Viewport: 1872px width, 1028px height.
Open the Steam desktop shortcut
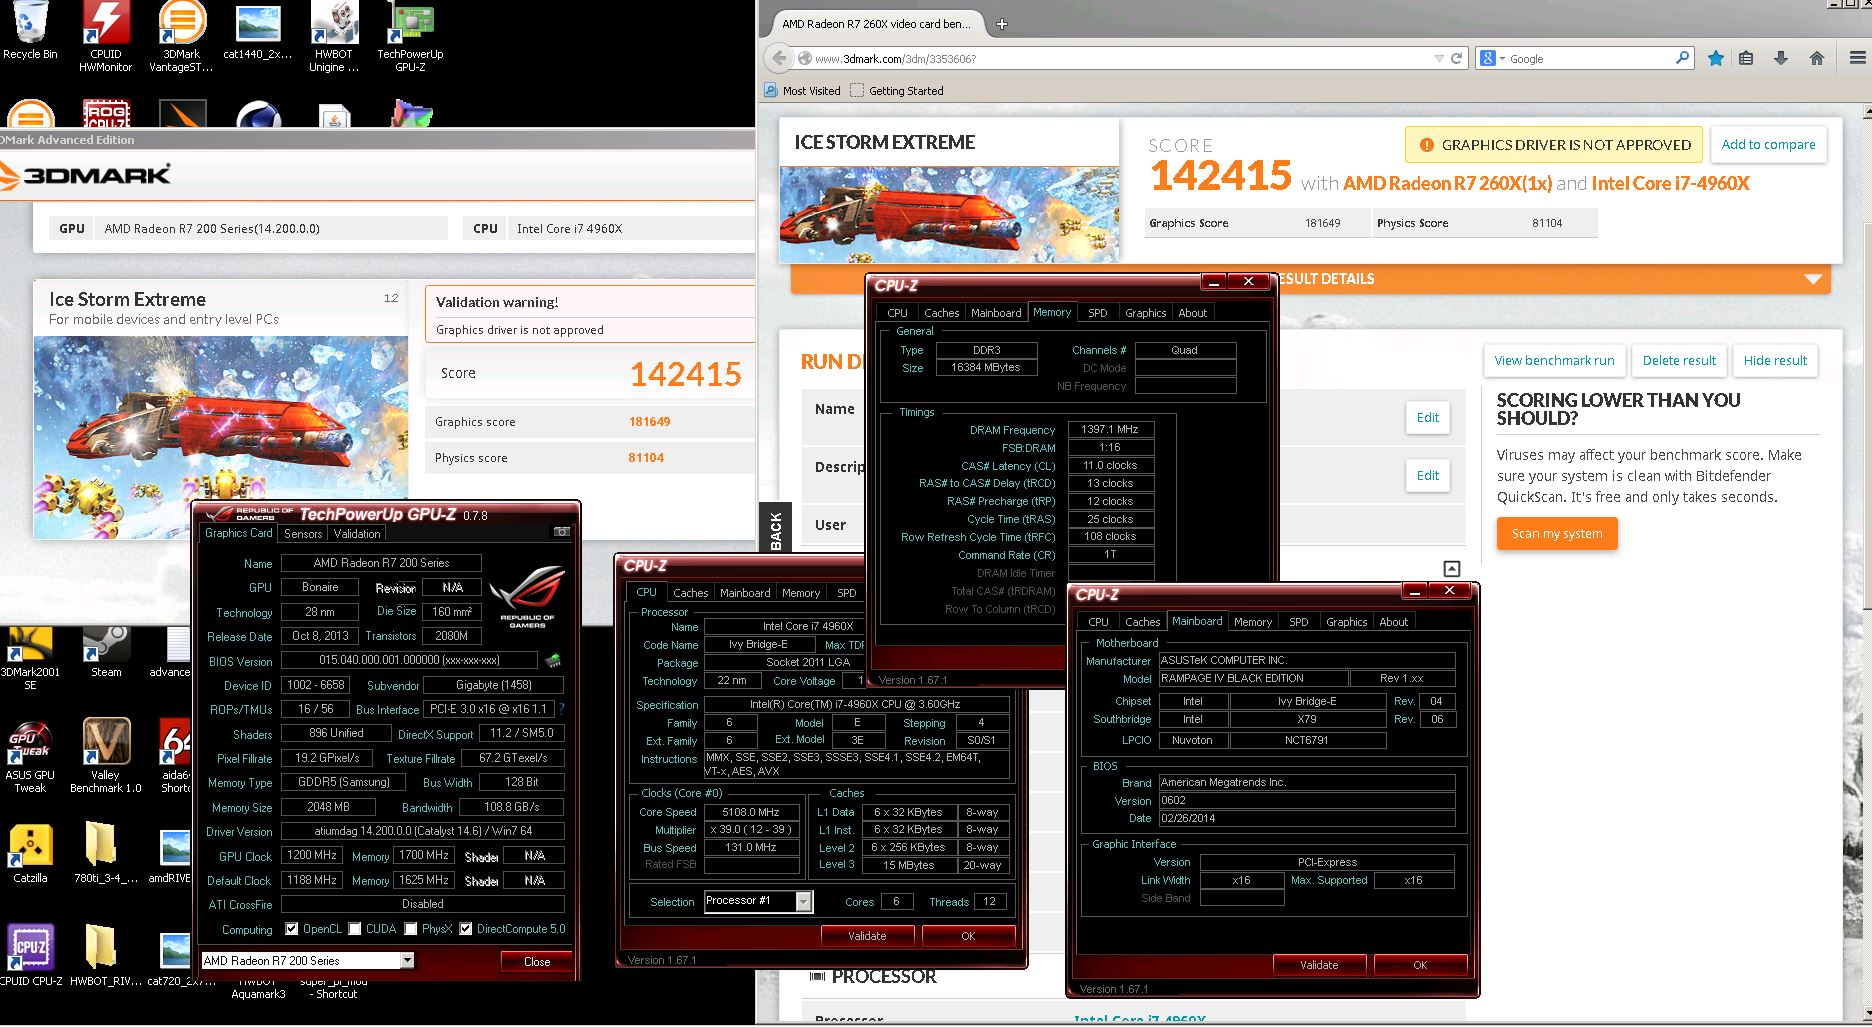[106, 651]
